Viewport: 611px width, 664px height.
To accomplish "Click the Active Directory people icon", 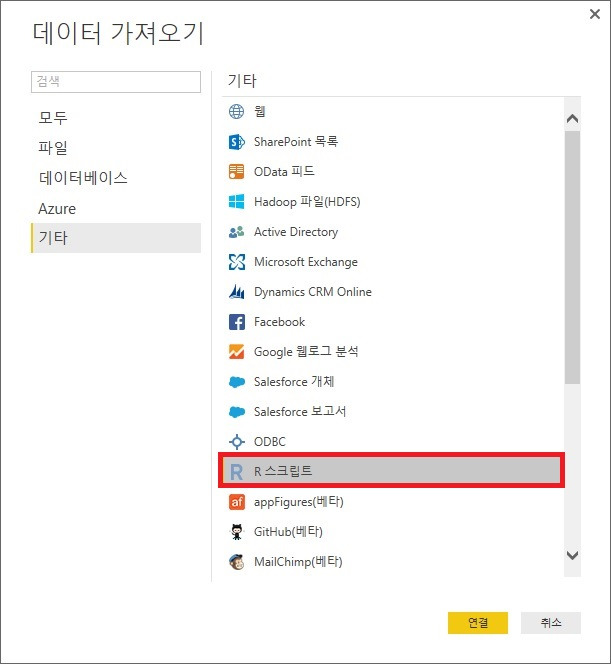I will tap(236, 232).
